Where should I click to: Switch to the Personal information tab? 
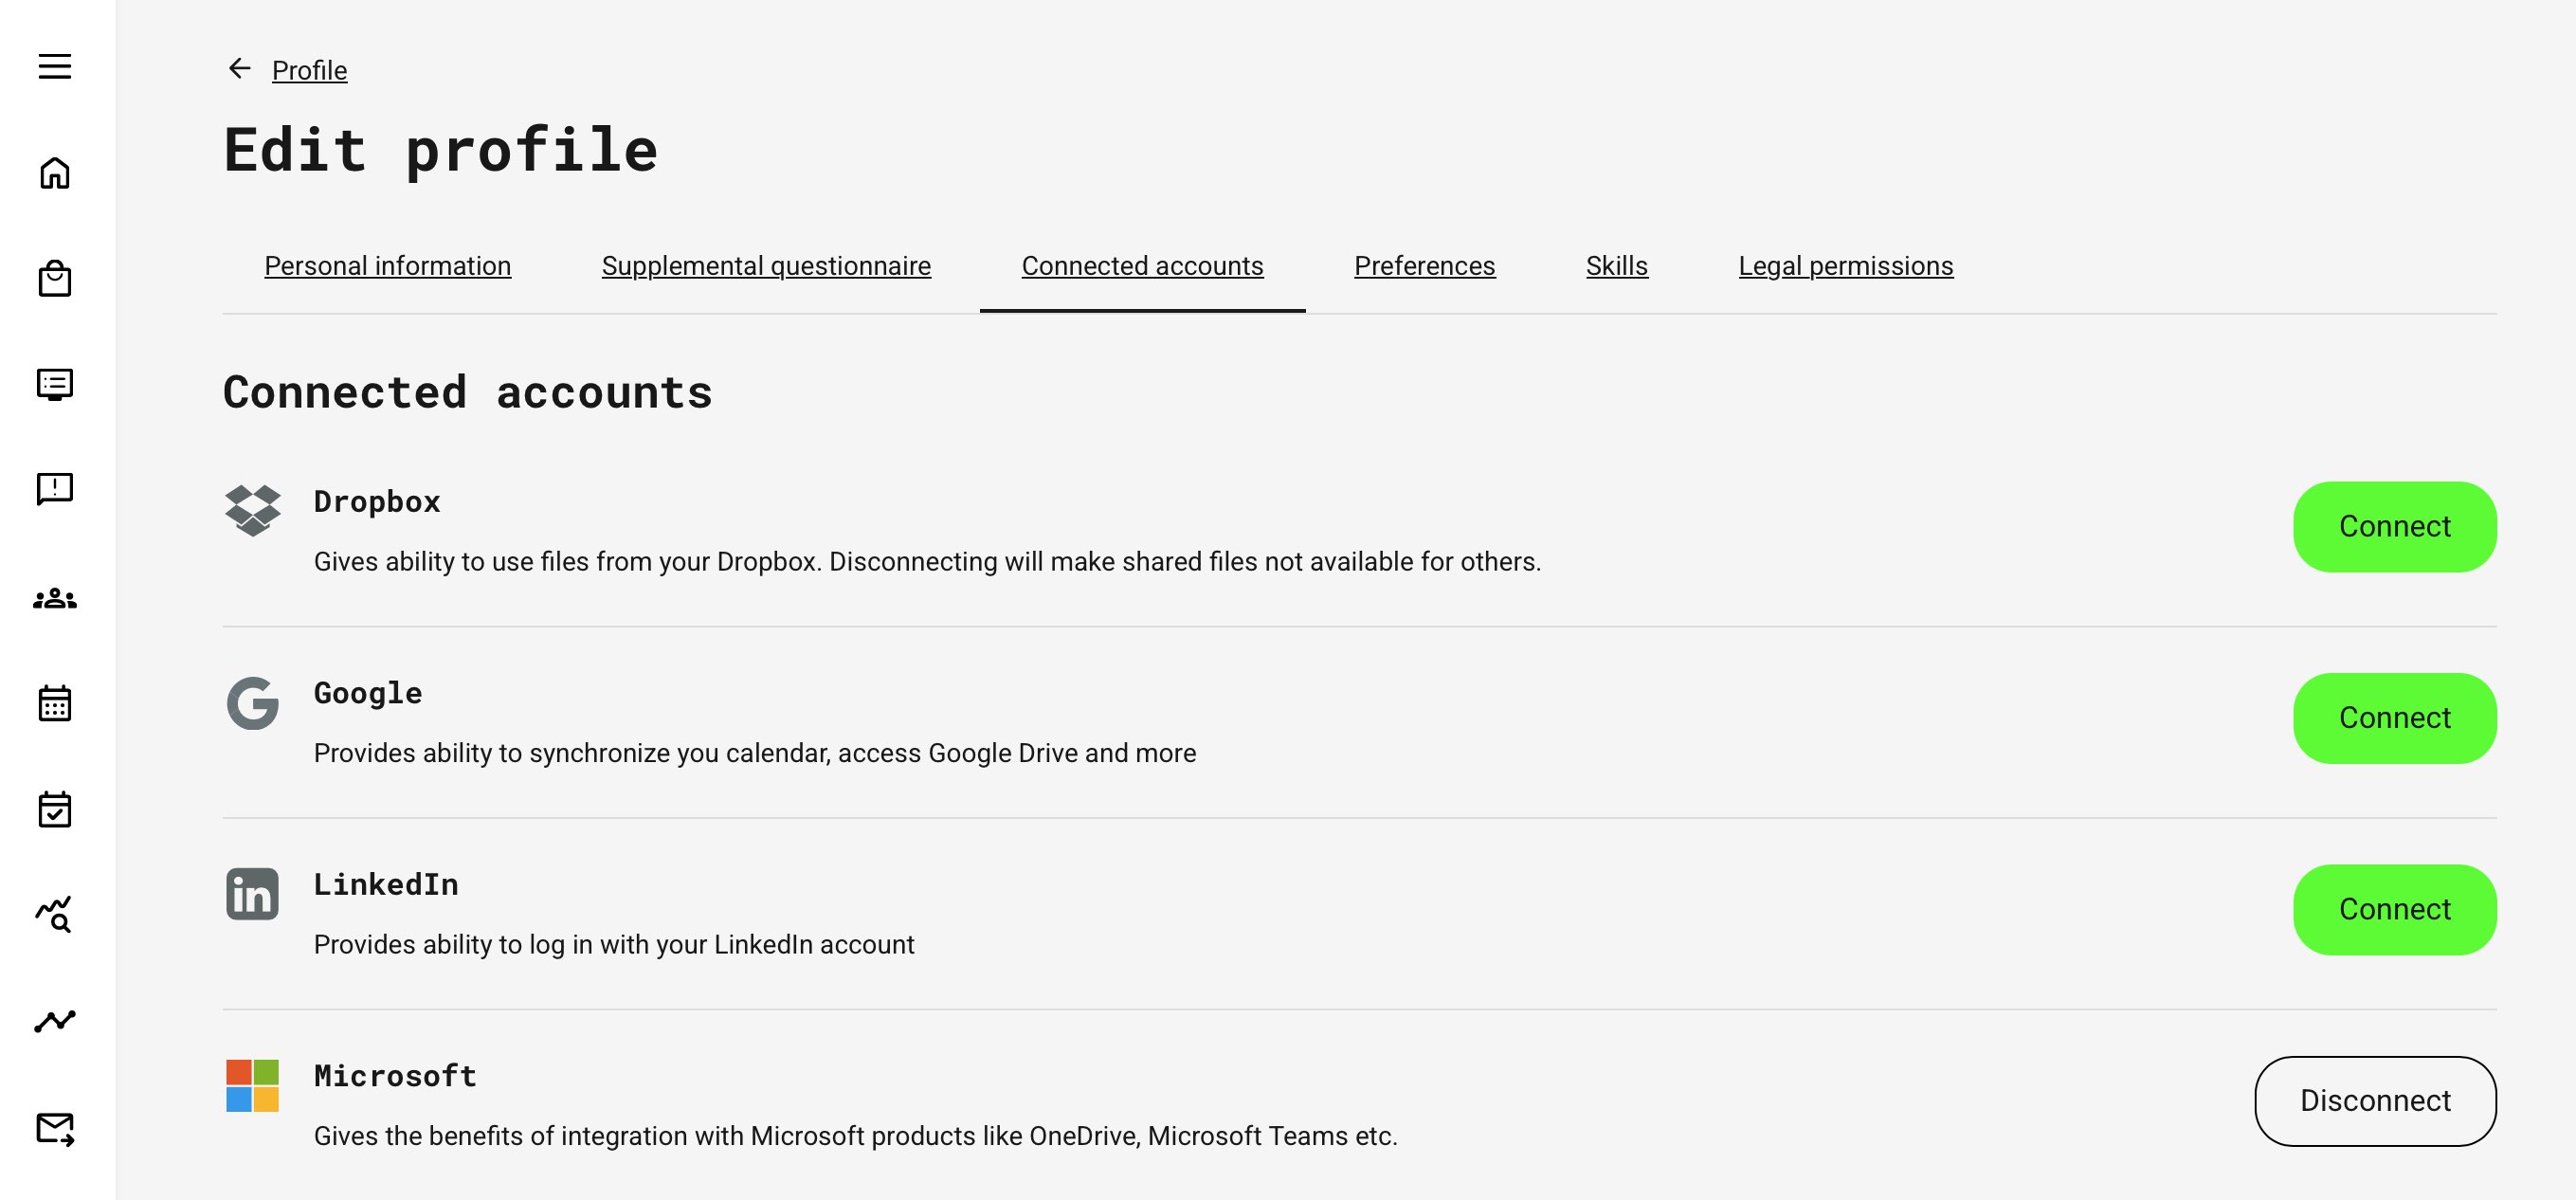tap(387, 266)
